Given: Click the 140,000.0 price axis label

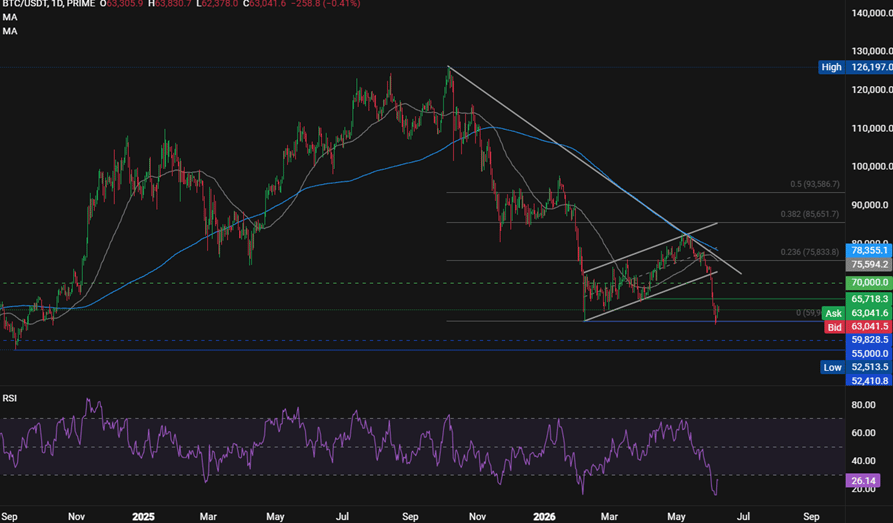Looking at the screenshot, I should point(871,13).
